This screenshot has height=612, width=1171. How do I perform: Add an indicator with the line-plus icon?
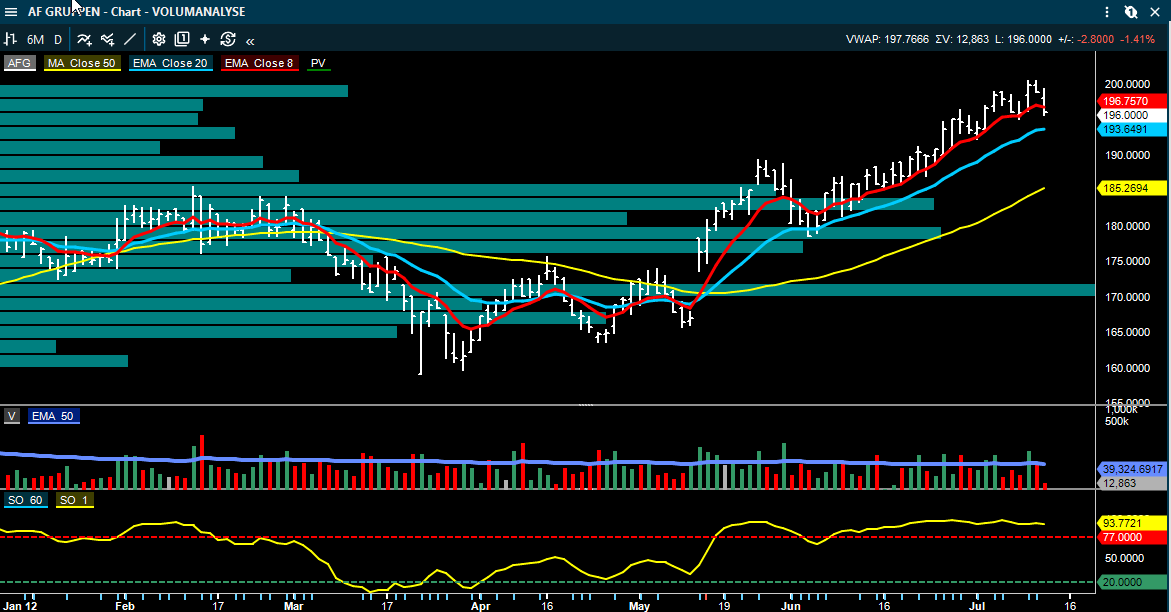click(x=84, y=39)
